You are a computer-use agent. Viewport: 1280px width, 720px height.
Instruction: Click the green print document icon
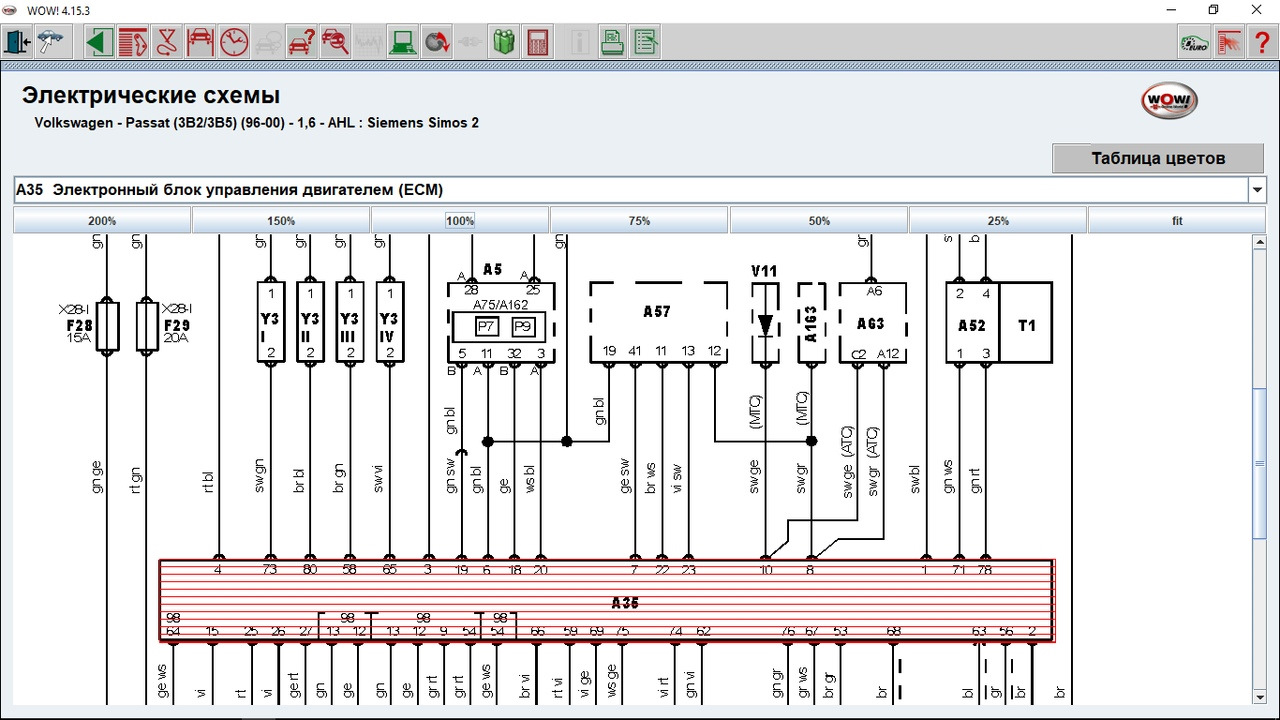click(612, 42)
